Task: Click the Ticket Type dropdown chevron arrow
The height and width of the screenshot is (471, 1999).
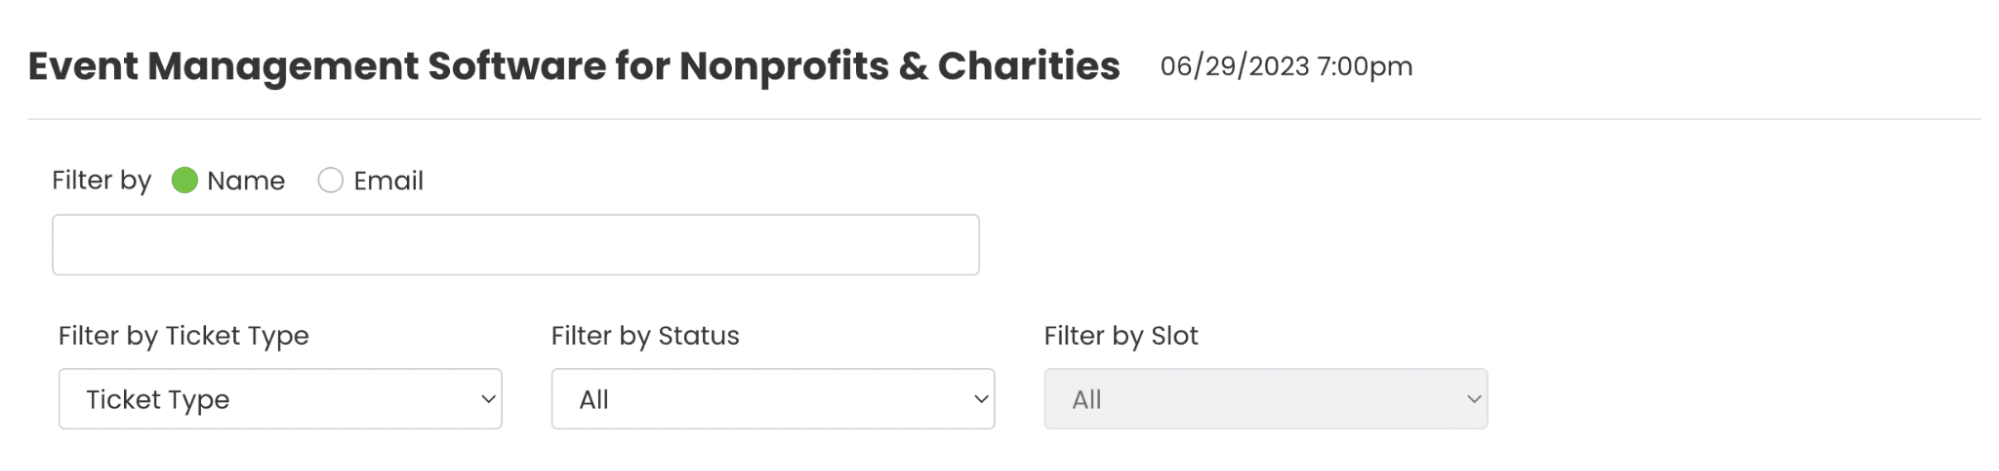Action: (x=488, y=399)
